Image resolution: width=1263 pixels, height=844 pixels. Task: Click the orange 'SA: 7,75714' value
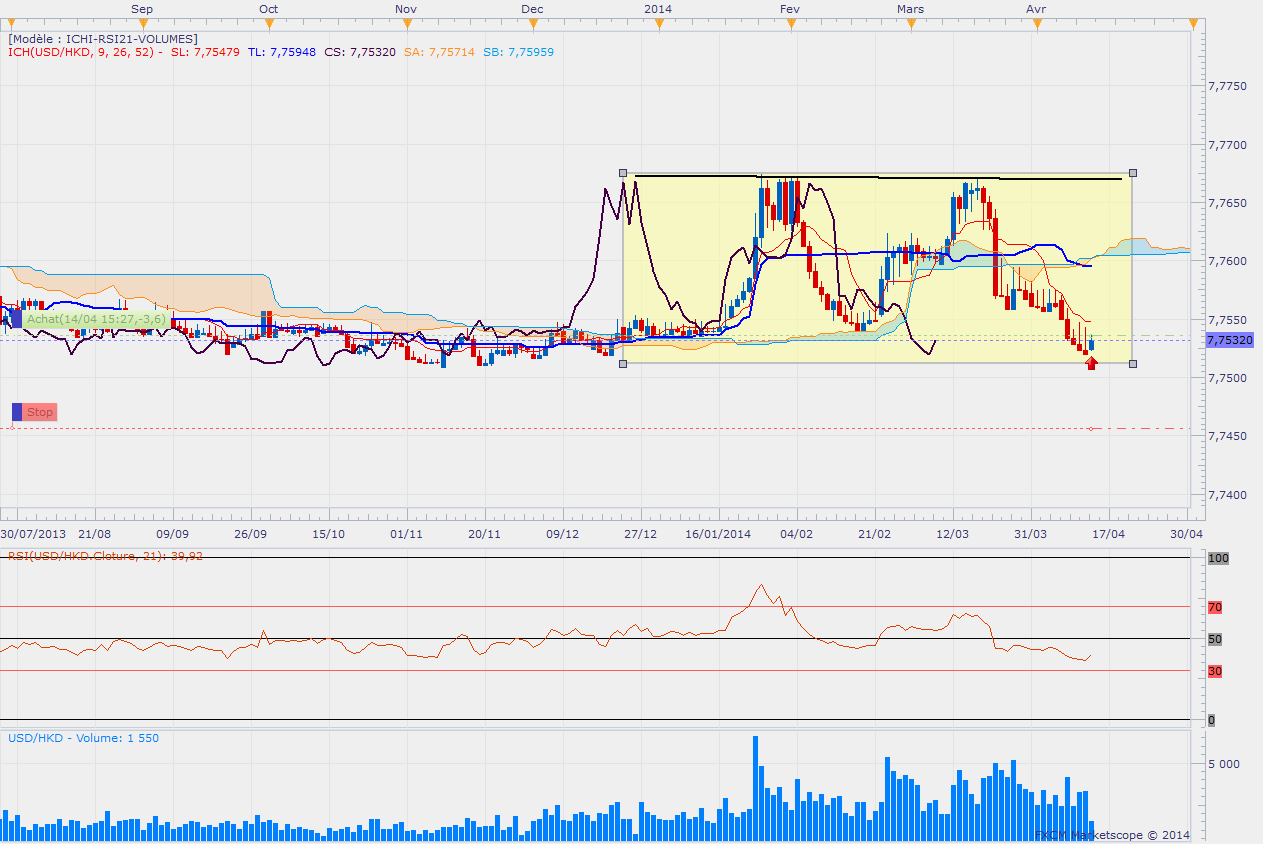(x=440, y=52)
